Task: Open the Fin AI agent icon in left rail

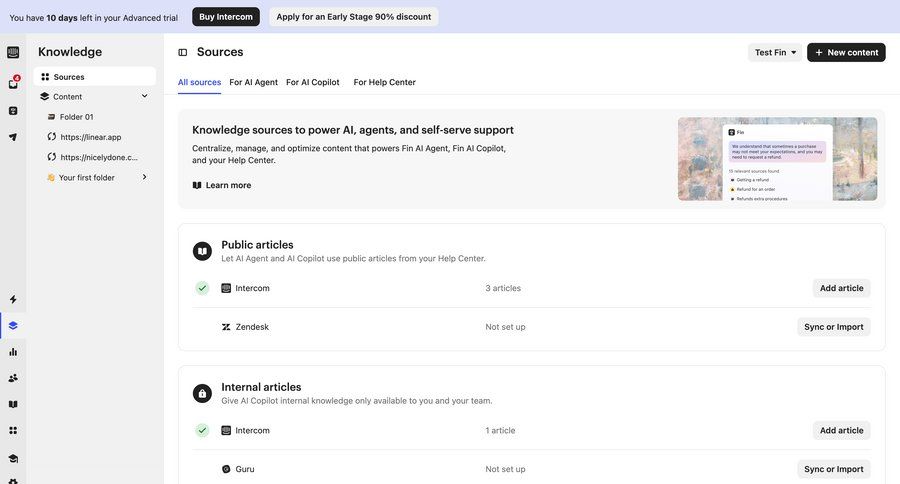Action: tap(13, 111)
